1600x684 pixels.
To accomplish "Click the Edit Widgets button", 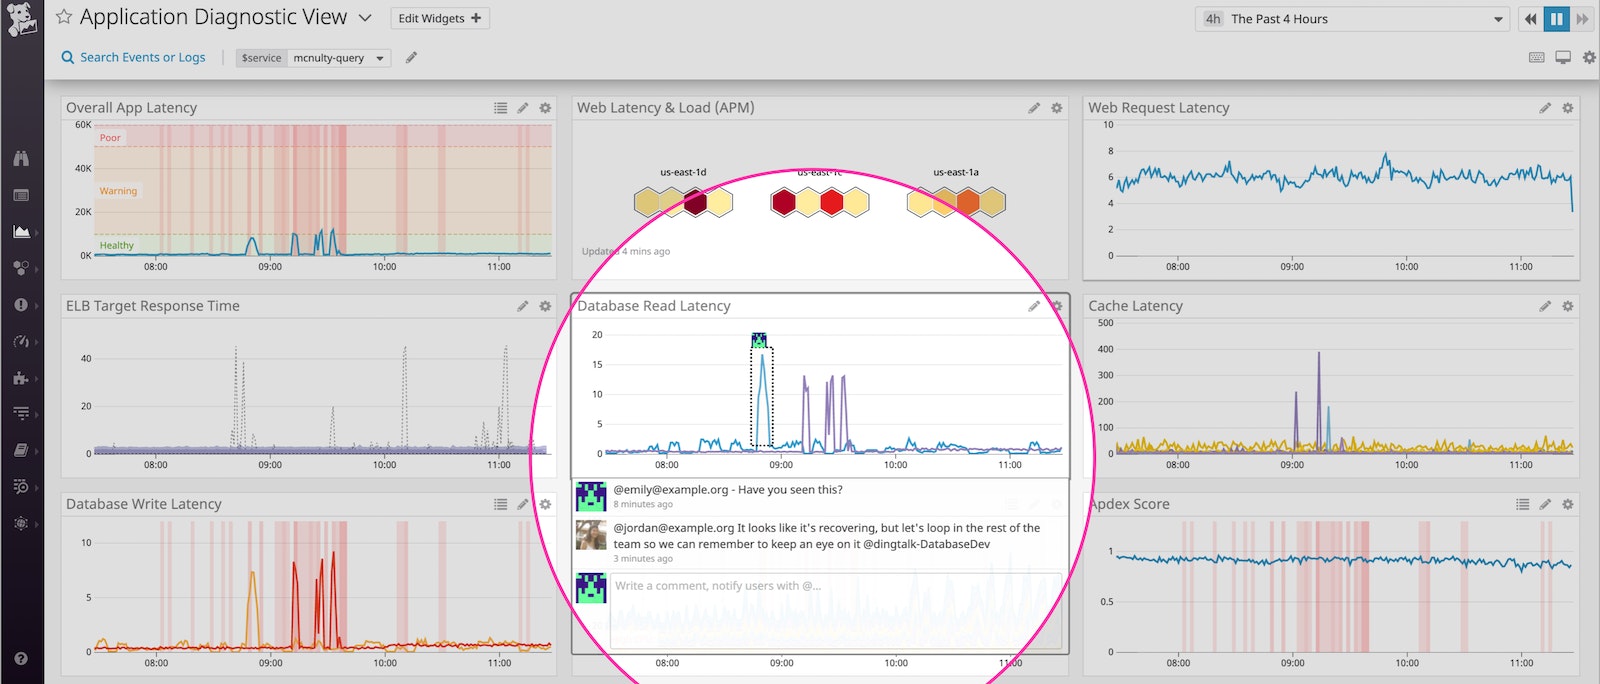I will coord(439,18).
